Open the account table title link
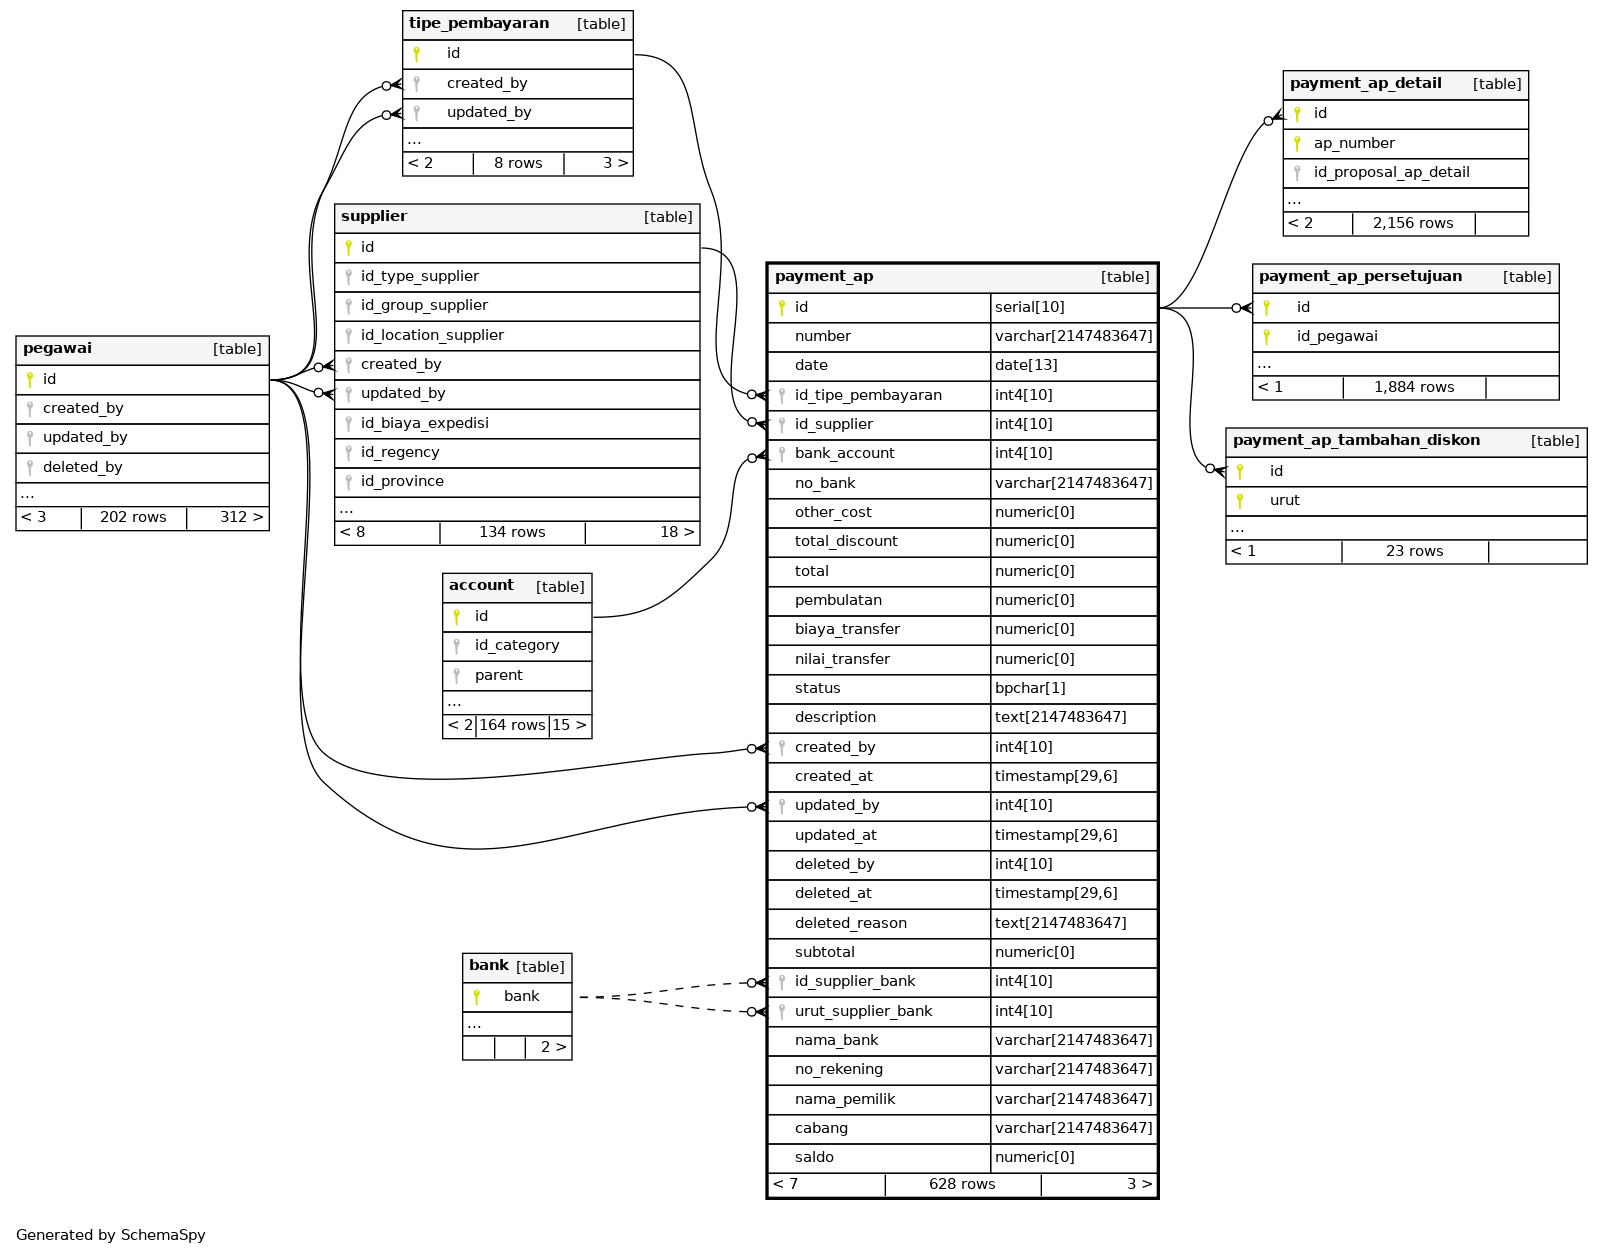This screenshot has height=1255, width=1603. [481, 585]
